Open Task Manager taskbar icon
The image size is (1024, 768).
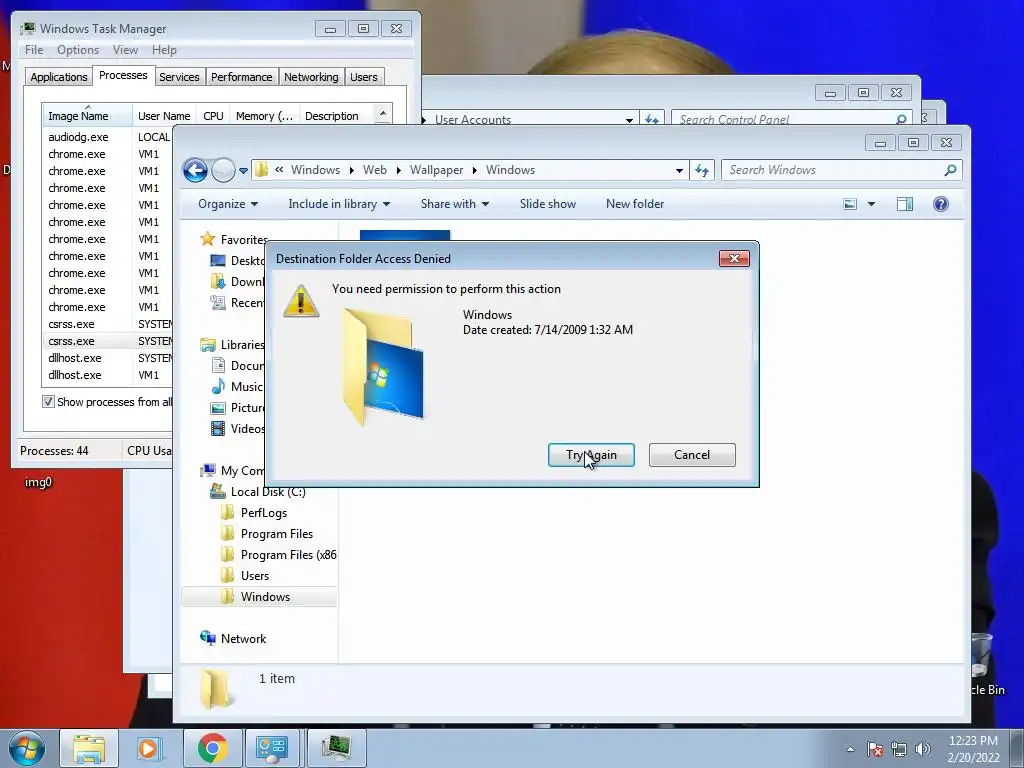[x=336, y=748]
